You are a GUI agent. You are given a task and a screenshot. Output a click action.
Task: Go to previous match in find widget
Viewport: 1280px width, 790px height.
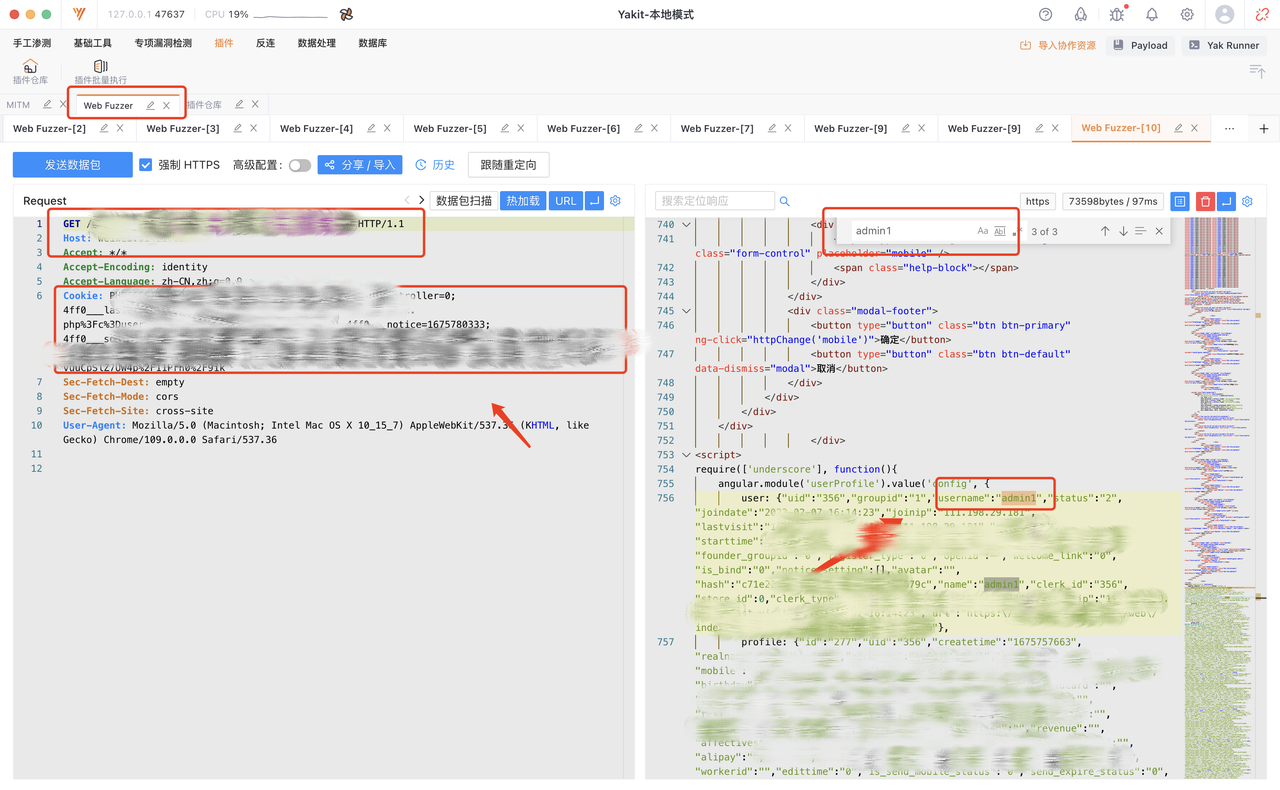click(x=1105, y=231)
